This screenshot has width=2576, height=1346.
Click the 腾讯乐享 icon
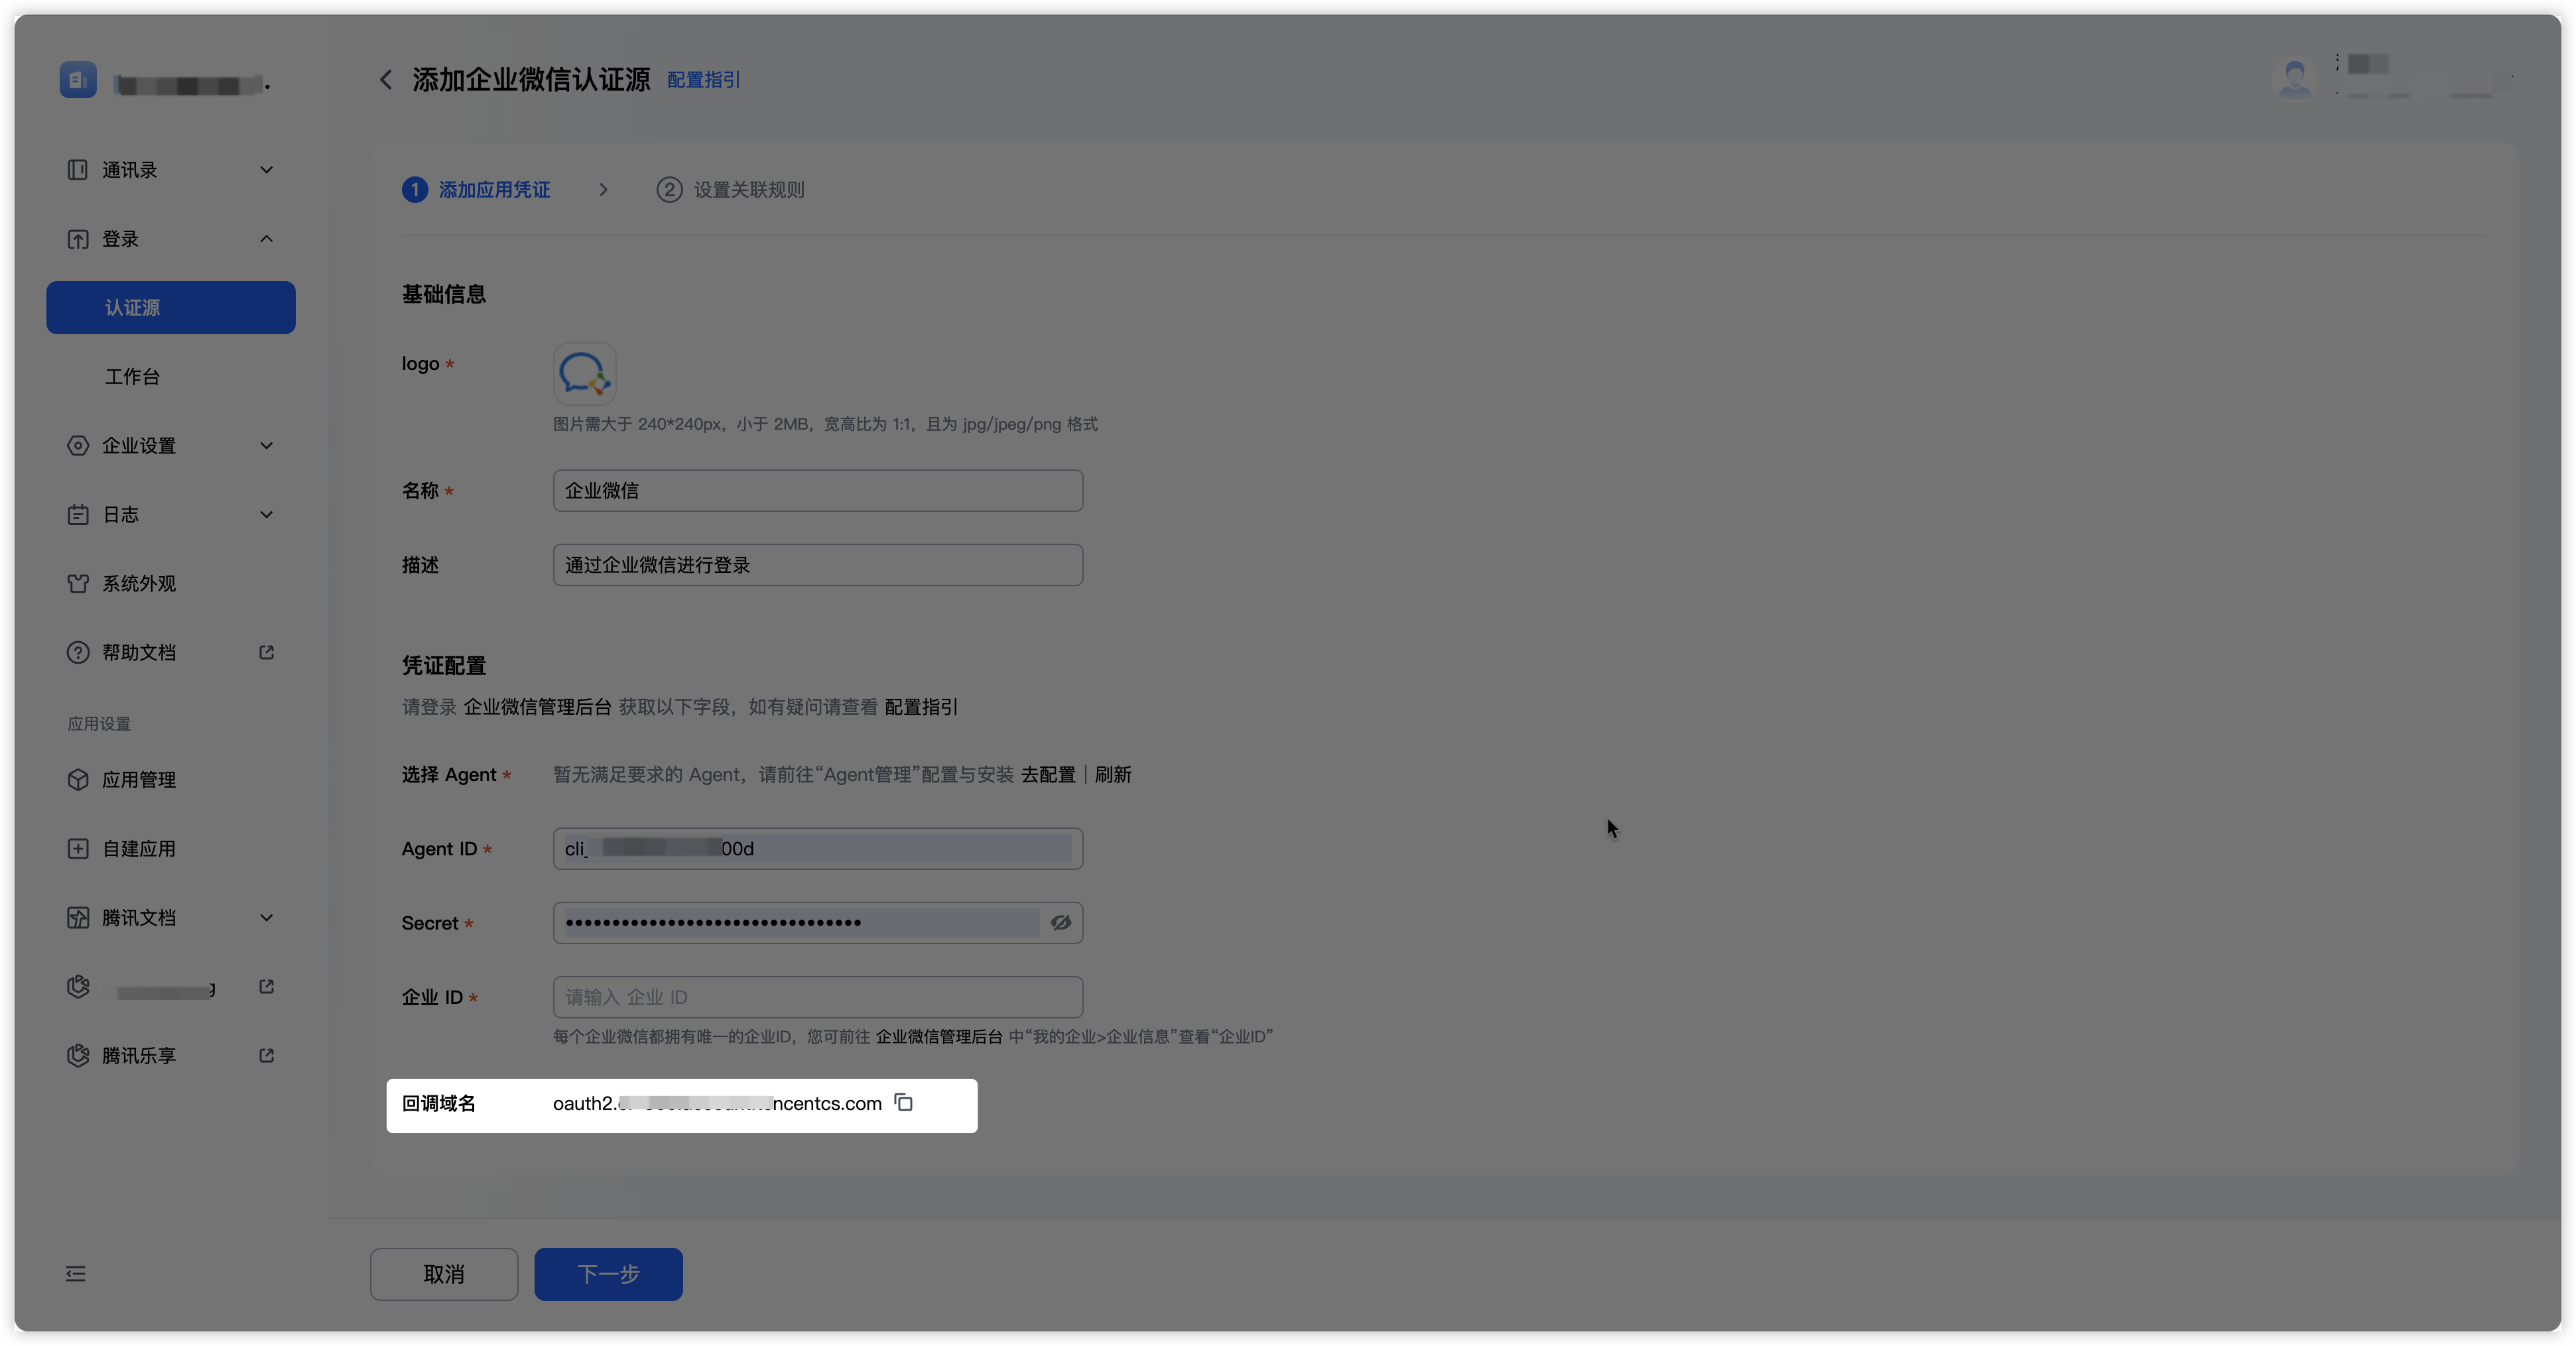[x=78, y=1056]
